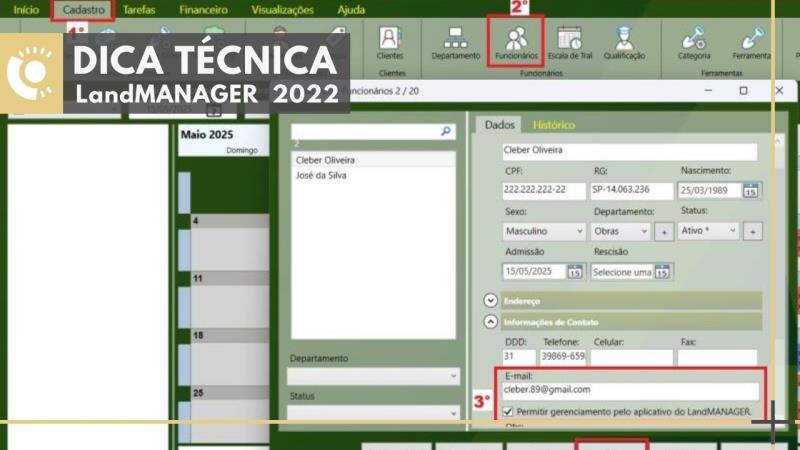
Task: Click the Fax field
Action: point(717,357)
